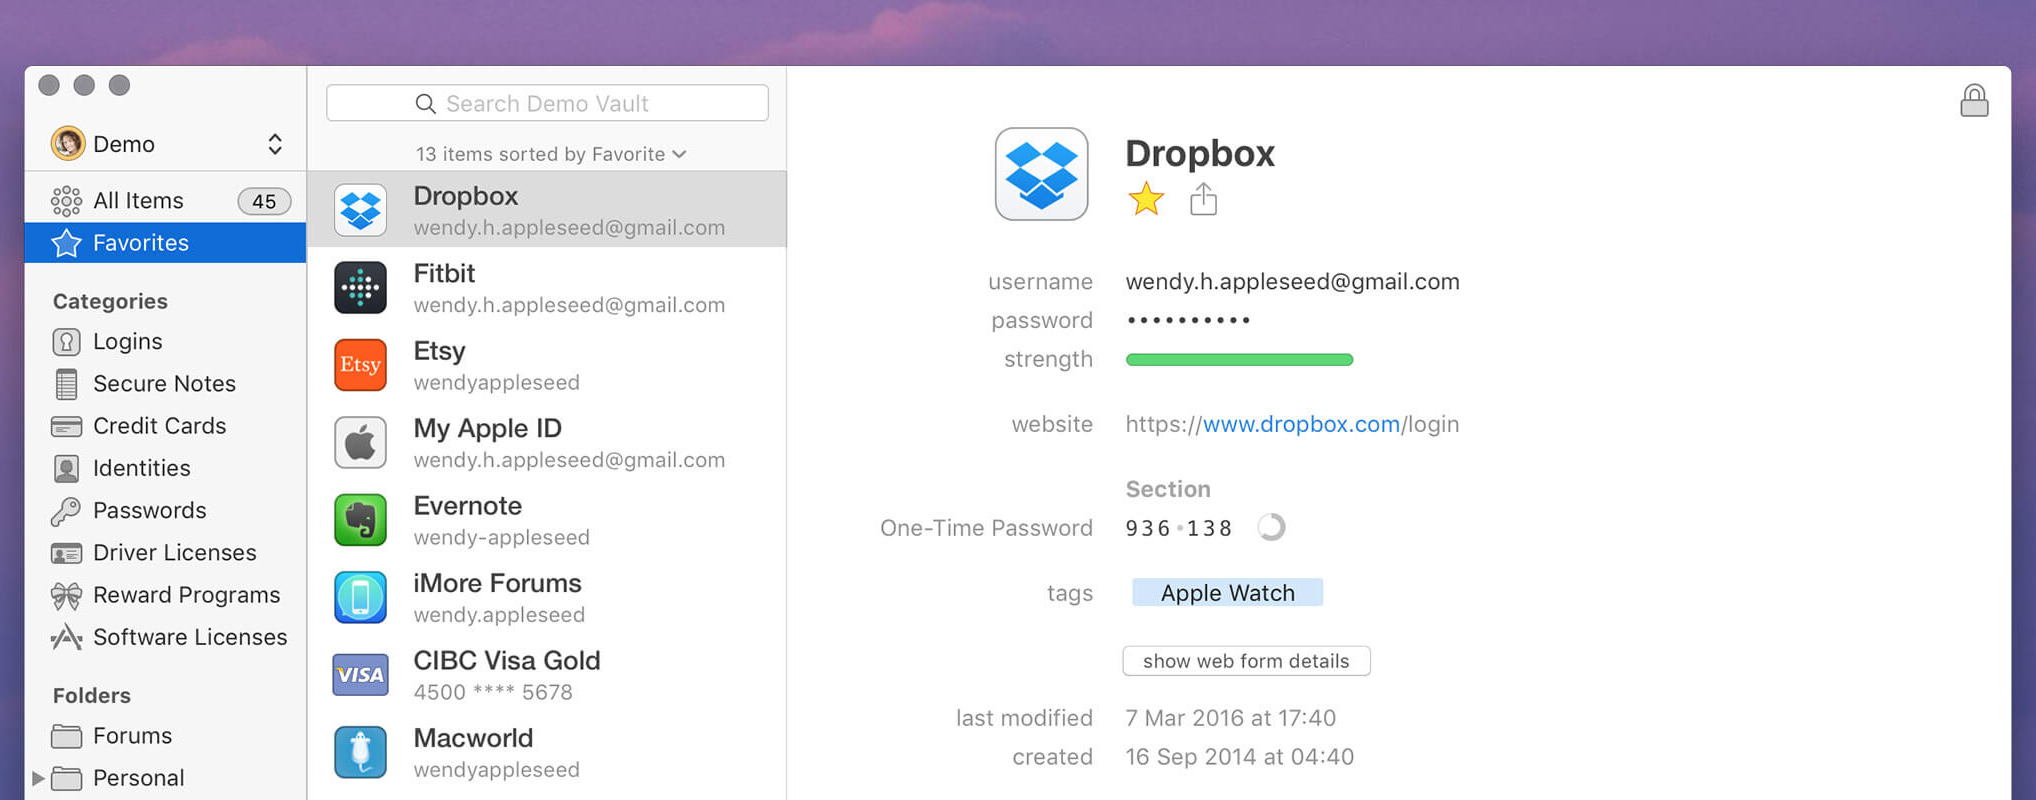Select the Evernote elephant icon
Image resolution: width=2036 pixels, height=800 pixels.
(360, 520)
